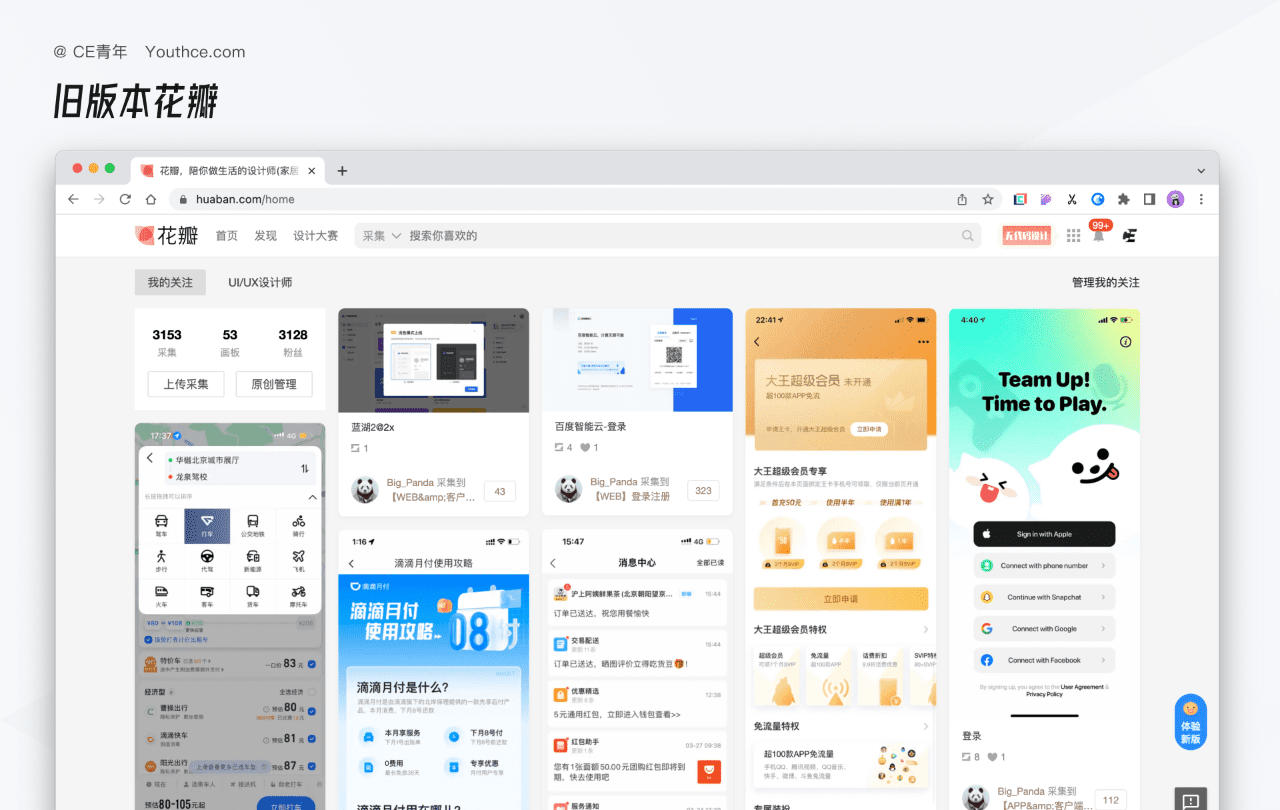This screenshot has width=1280, height=810.
Task: Click repin icon under 蓝湖2@2x
Action: coord(355,448)
